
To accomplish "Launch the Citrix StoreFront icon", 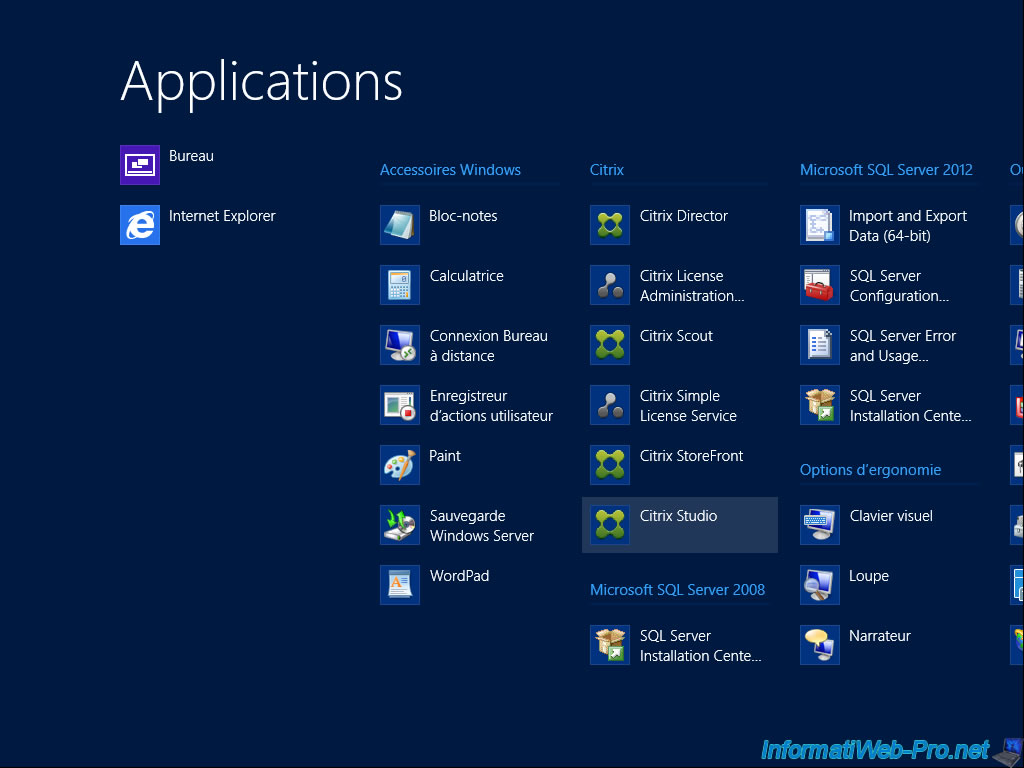I will 610,465.
